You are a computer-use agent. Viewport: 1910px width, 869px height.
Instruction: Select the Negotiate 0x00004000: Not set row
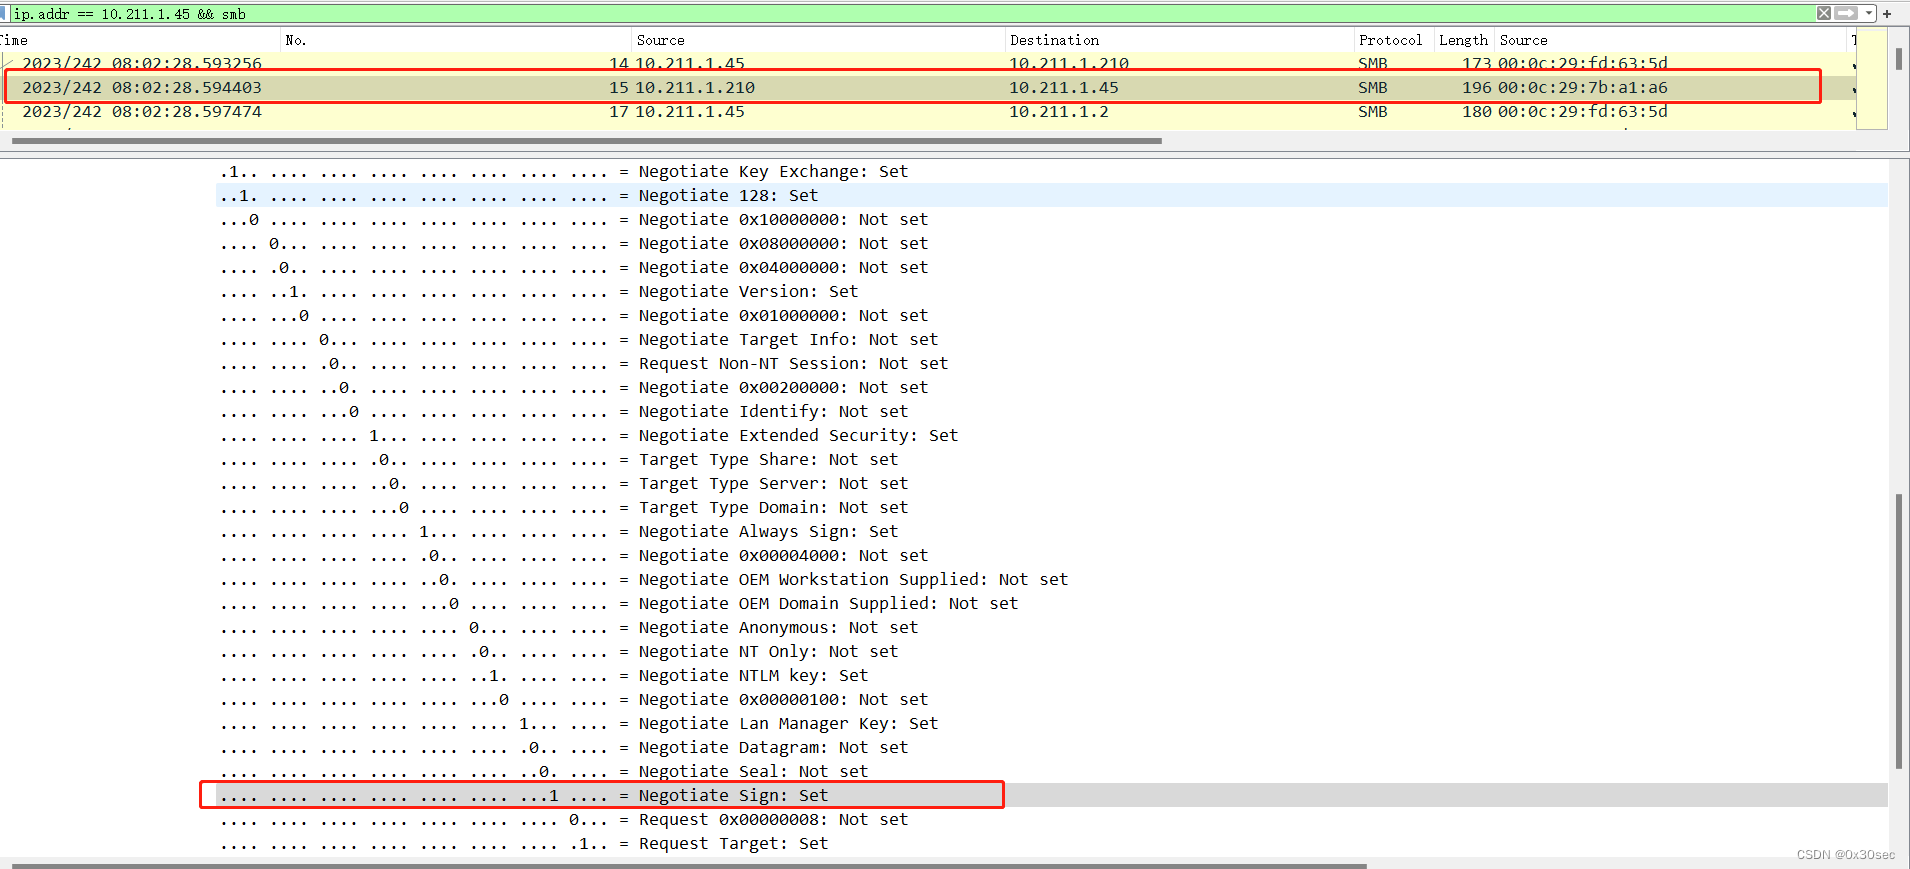[x=1052, y=556]
